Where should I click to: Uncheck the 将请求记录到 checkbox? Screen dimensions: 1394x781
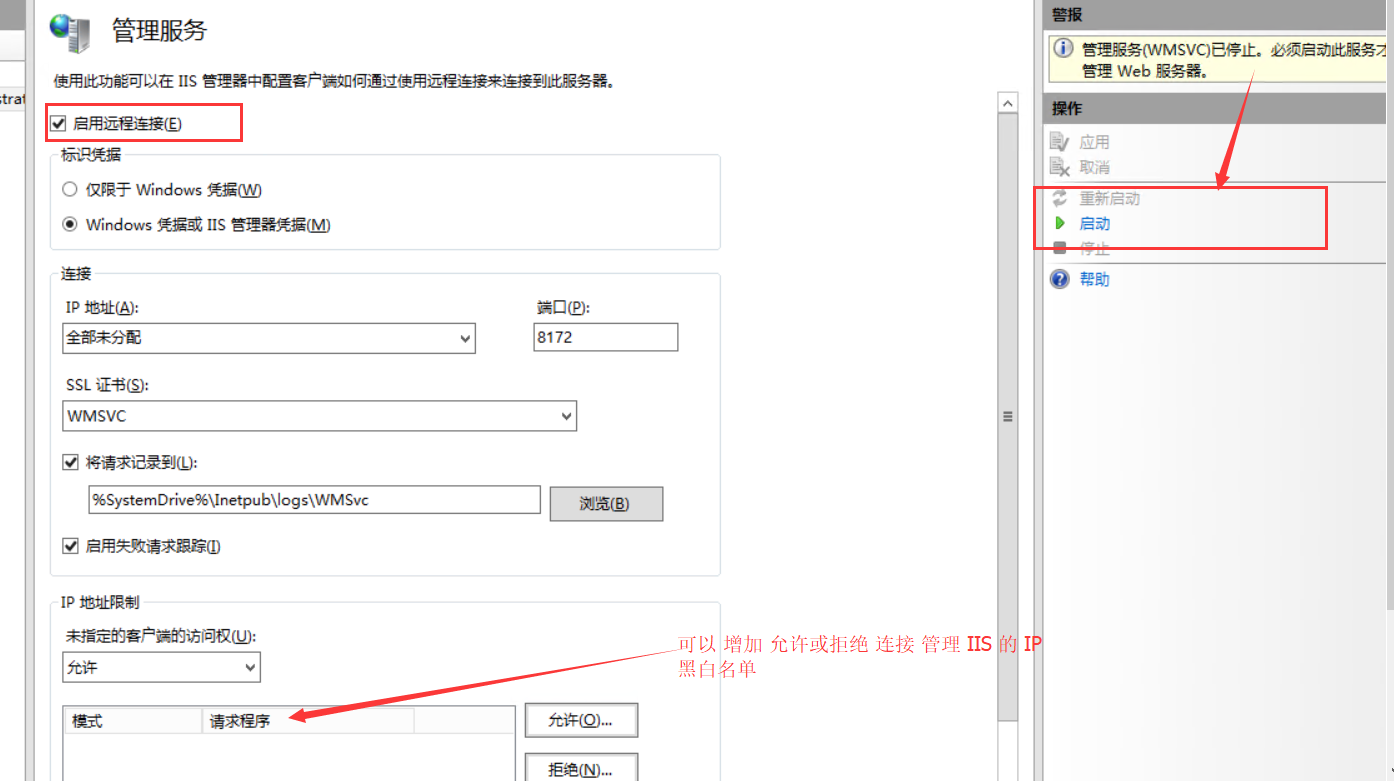[x=70, y=462]
